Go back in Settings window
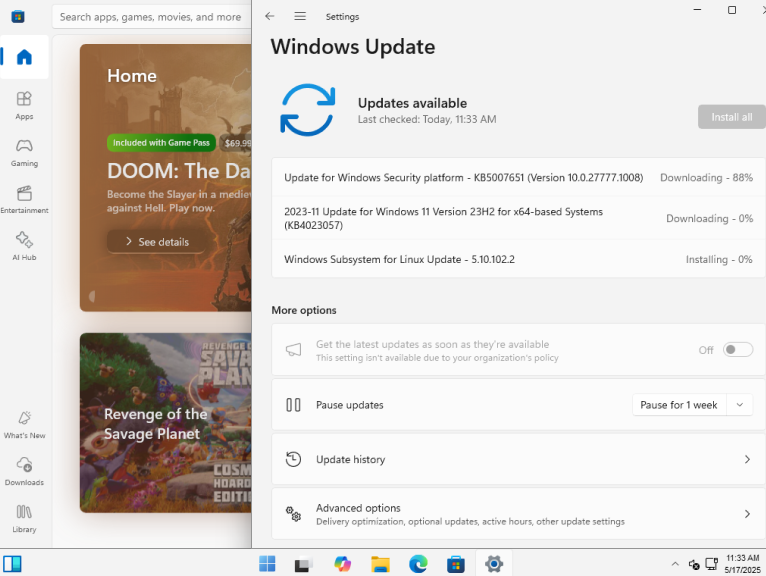The width and height of the screenshot is (766, 576). point(270,17)
